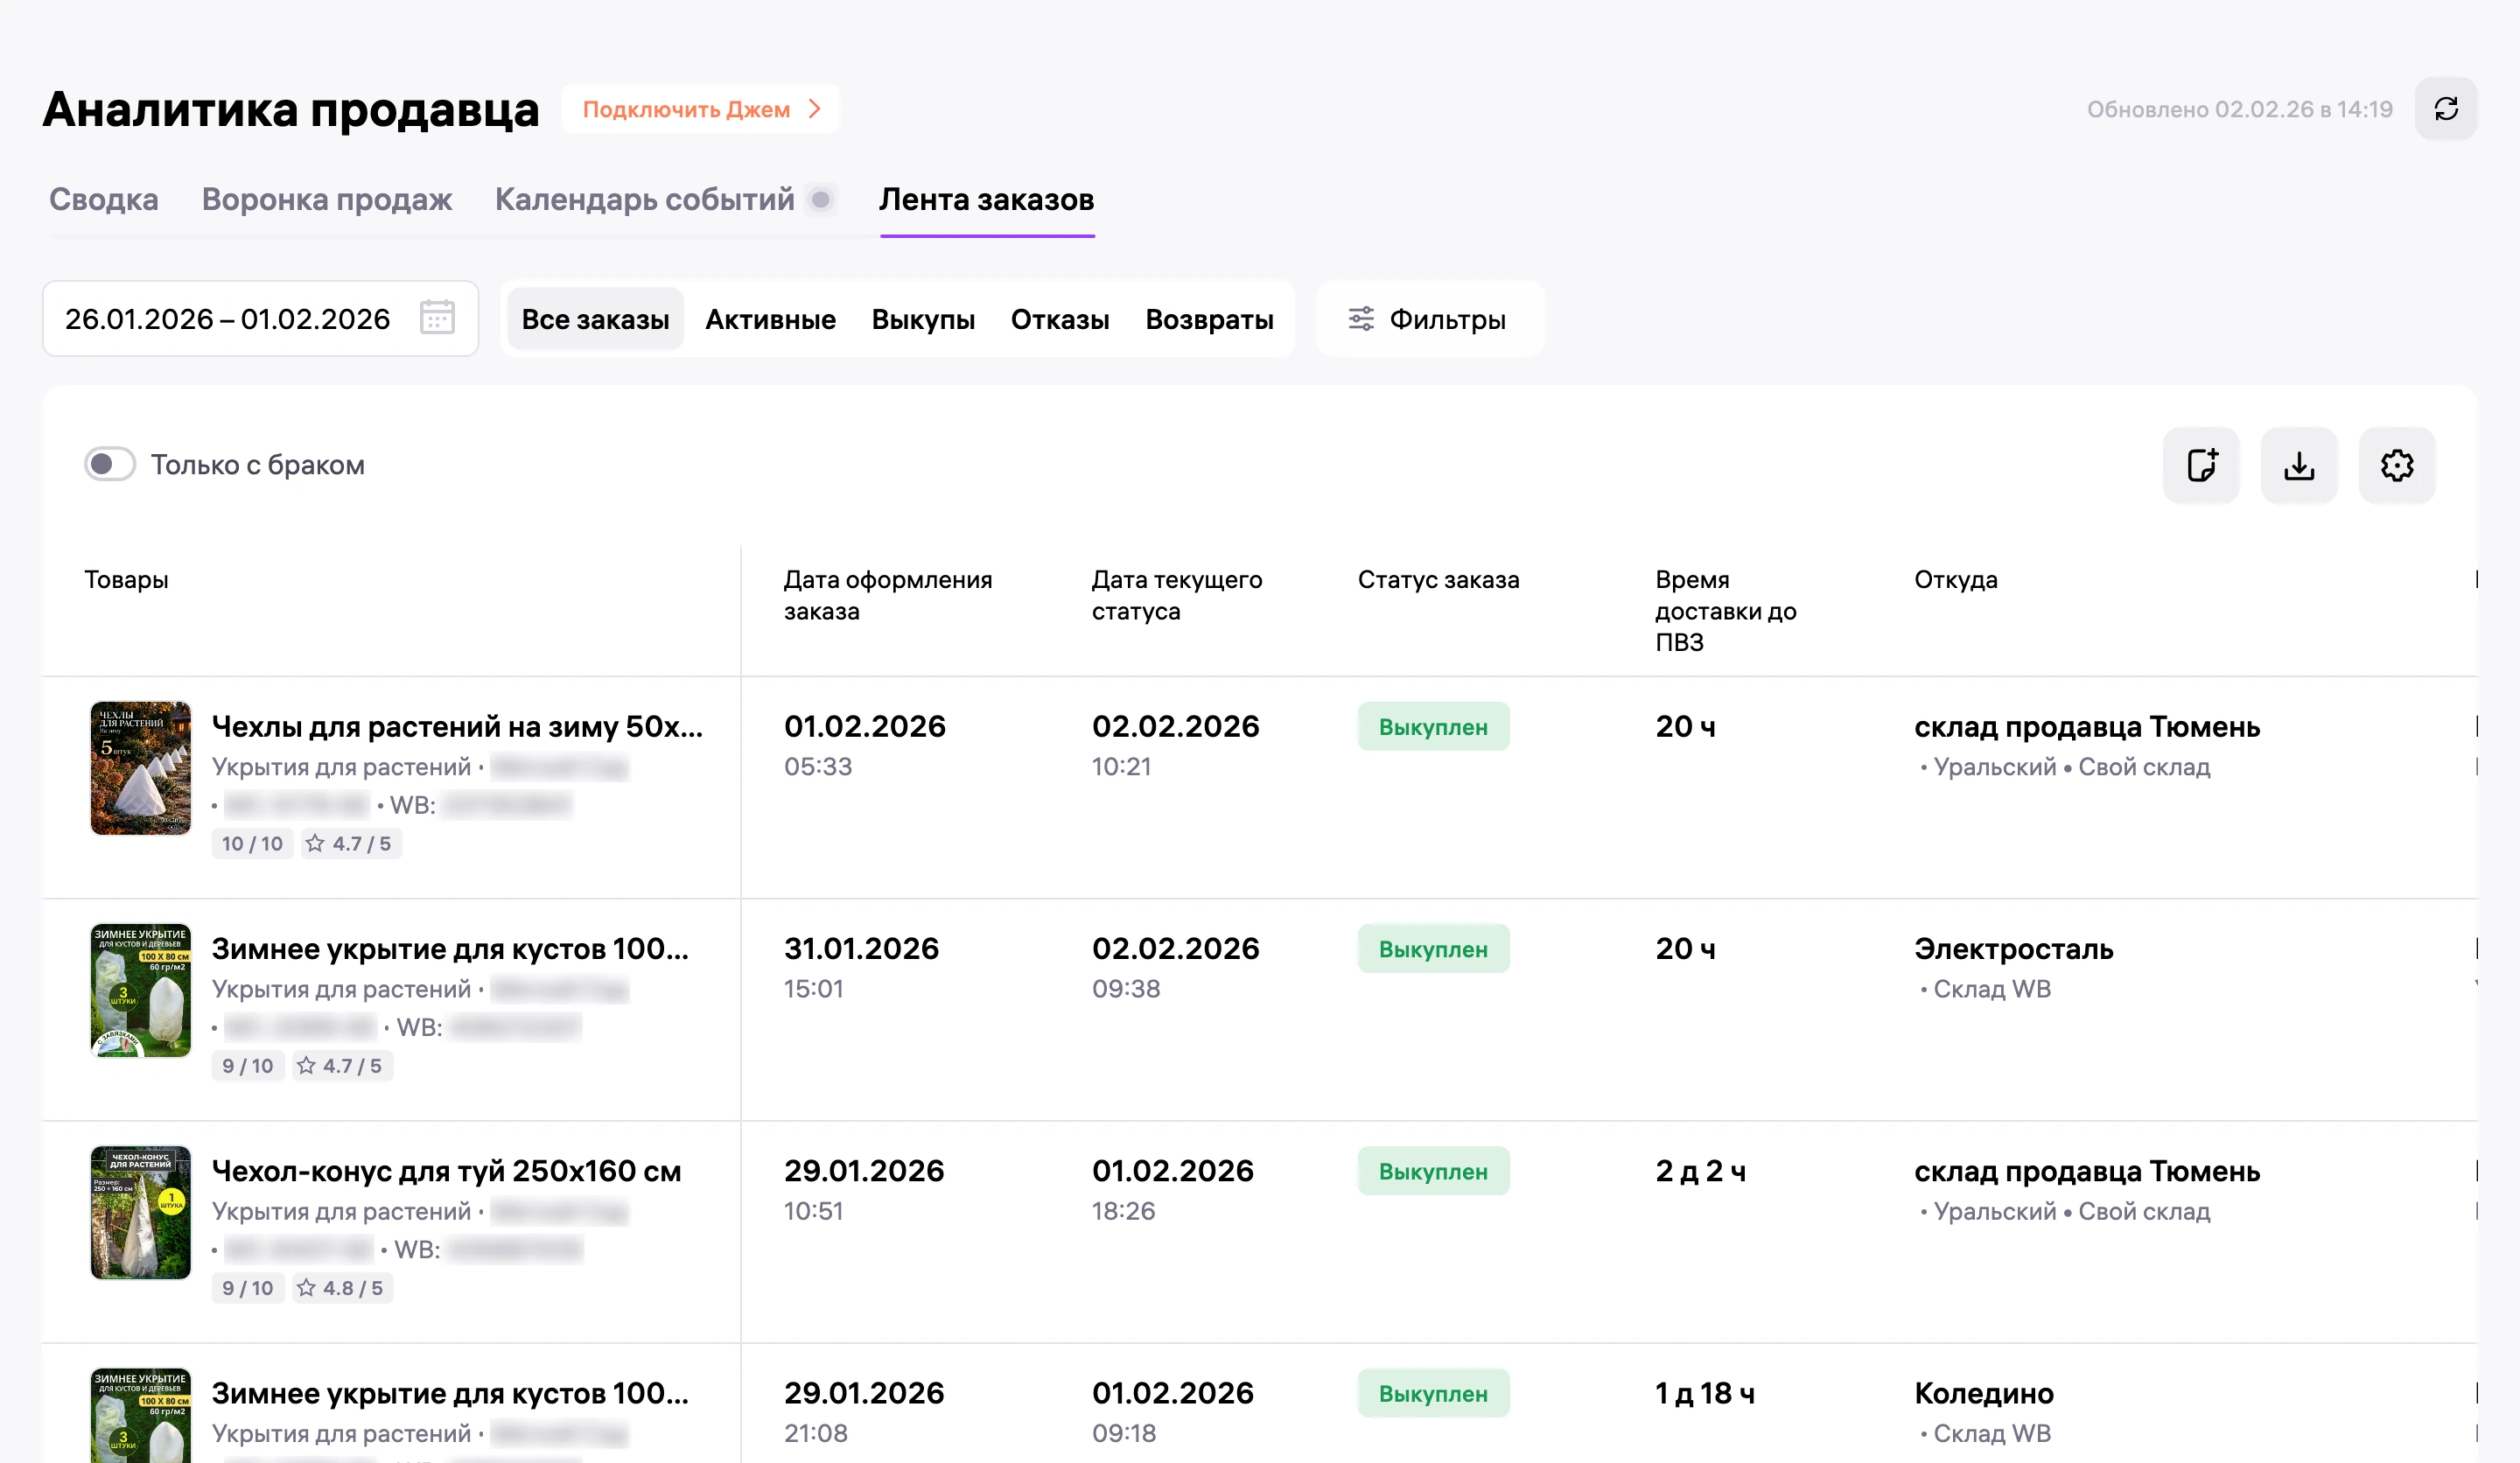The image size is (2520, 1463).
Task: Click the star rating 4.8 / 5 badge
Action: (x=342, y=1288)
